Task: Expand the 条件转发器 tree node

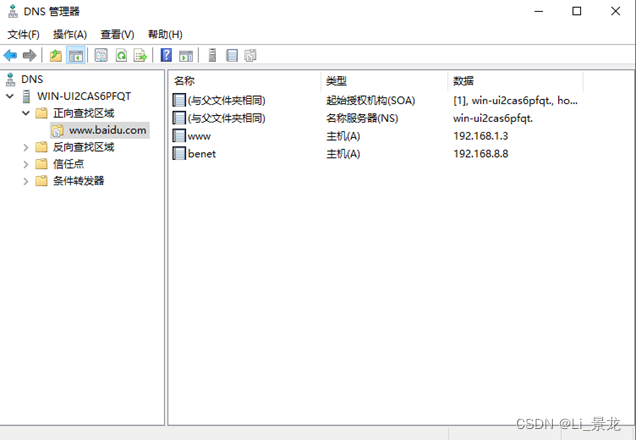Action: point(26,181)
